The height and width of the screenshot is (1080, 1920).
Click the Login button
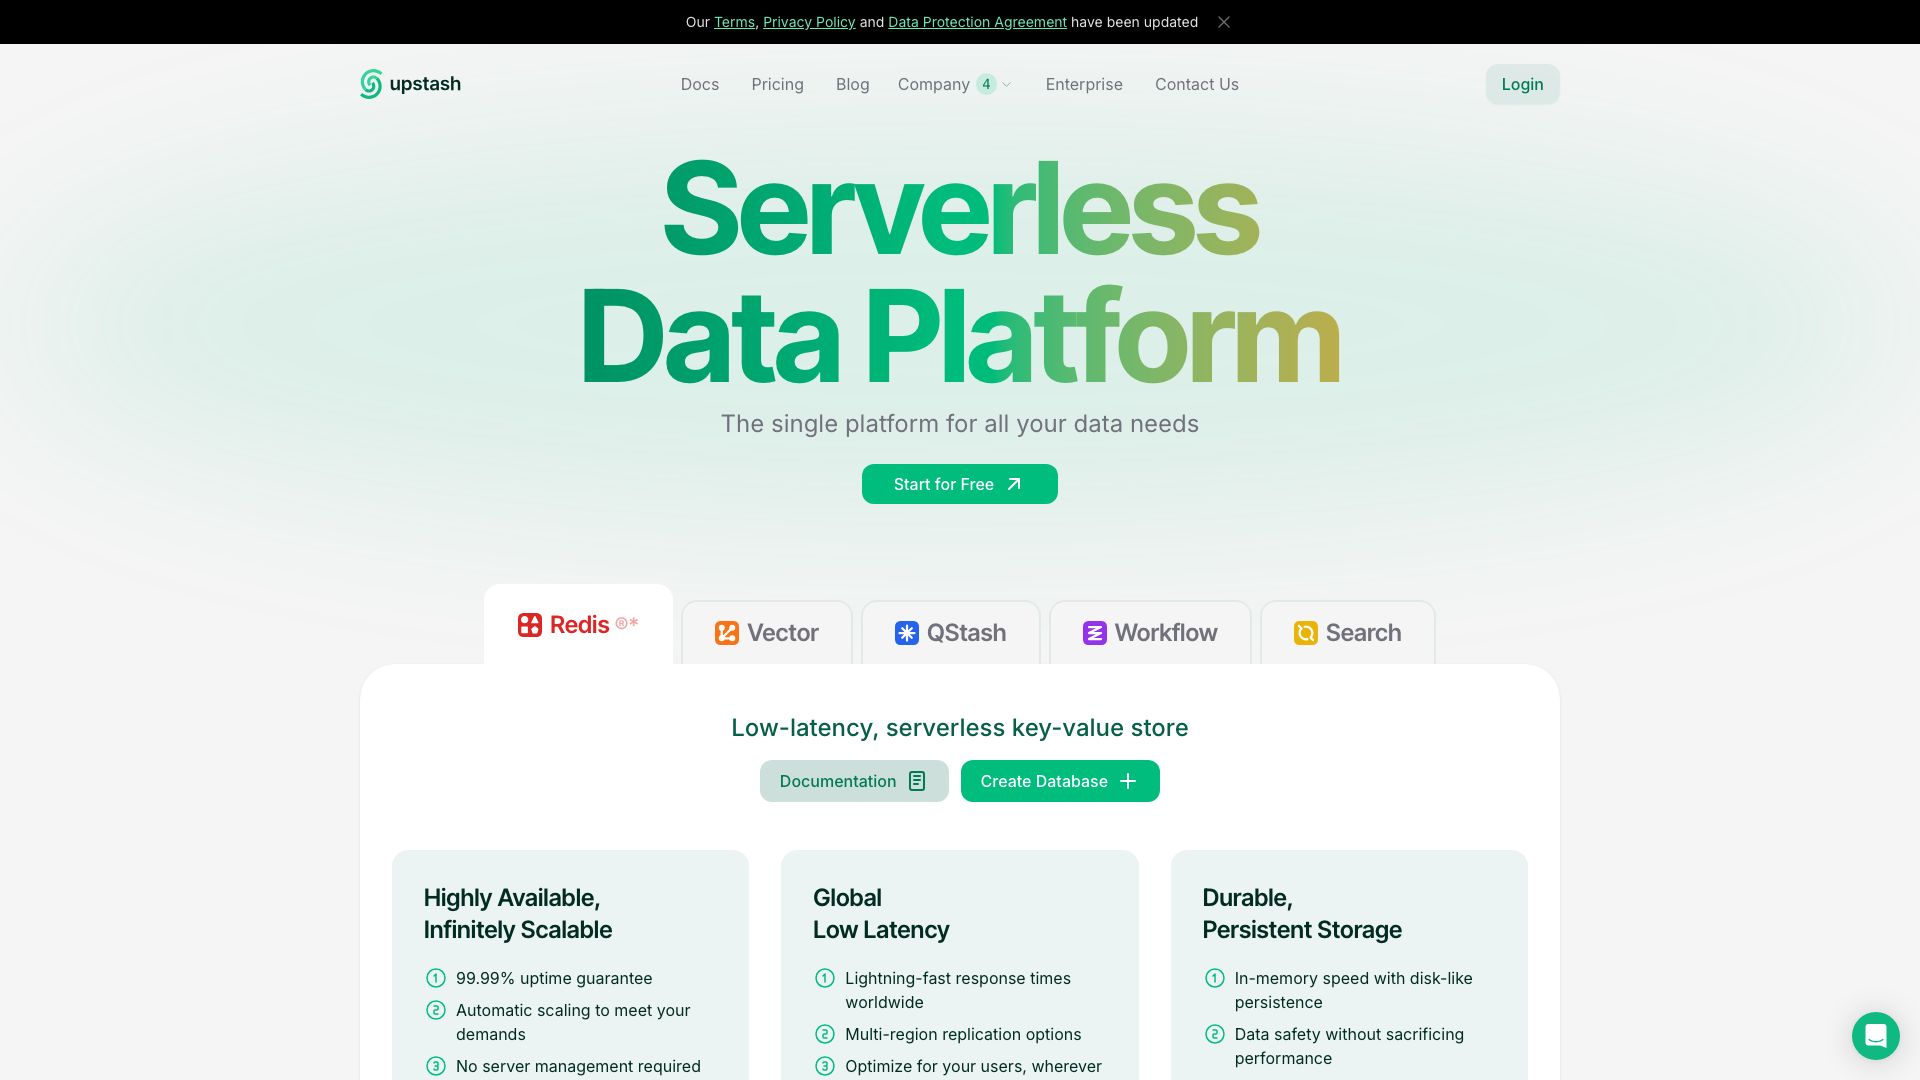[x=1522, y=84]
